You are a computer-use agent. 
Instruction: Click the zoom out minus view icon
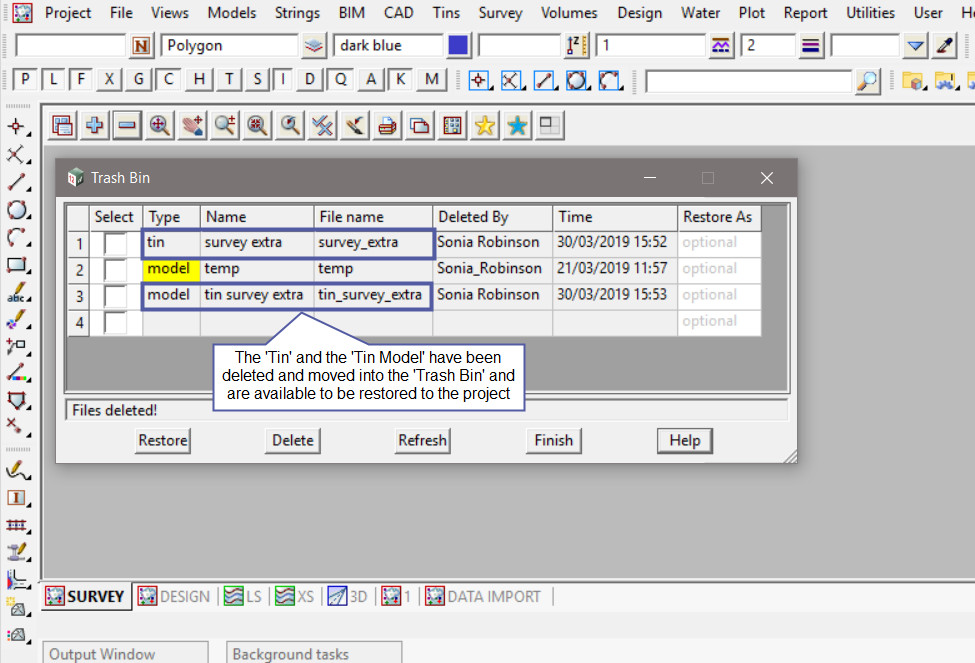click(x=127, y=125)
